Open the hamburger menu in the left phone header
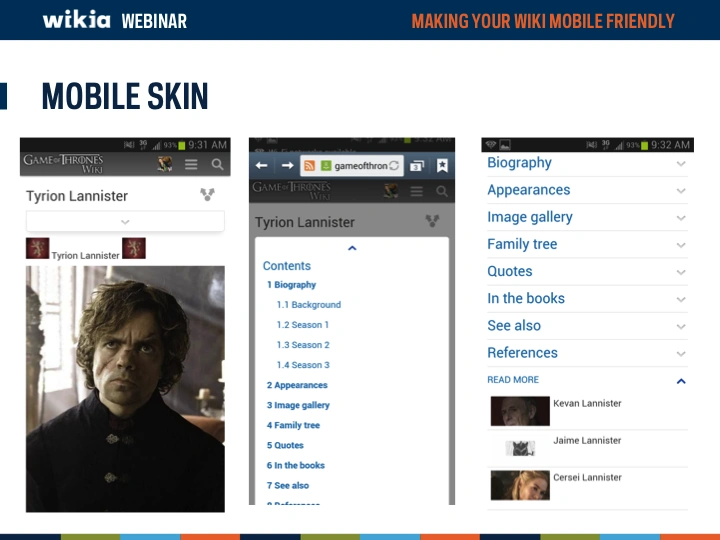 tap(191, 164)
